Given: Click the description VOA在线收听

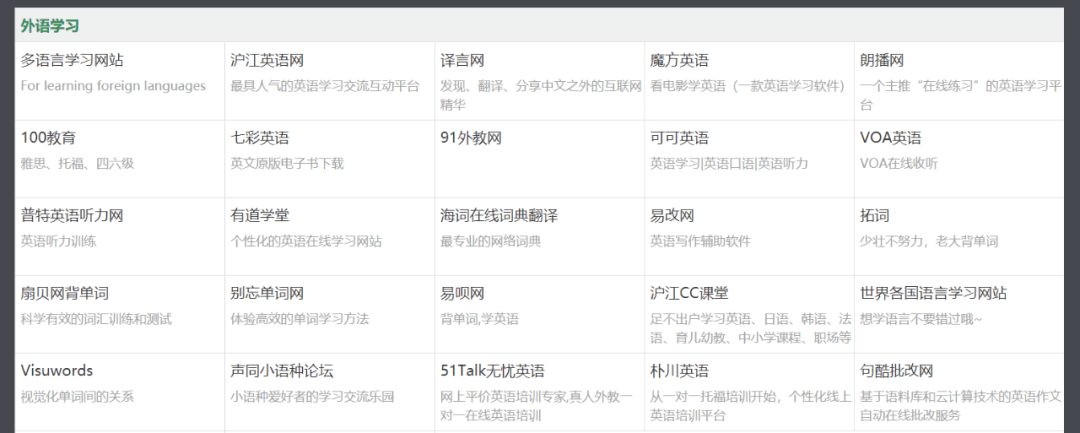Looking at the screenshot, I should (899, 164).
